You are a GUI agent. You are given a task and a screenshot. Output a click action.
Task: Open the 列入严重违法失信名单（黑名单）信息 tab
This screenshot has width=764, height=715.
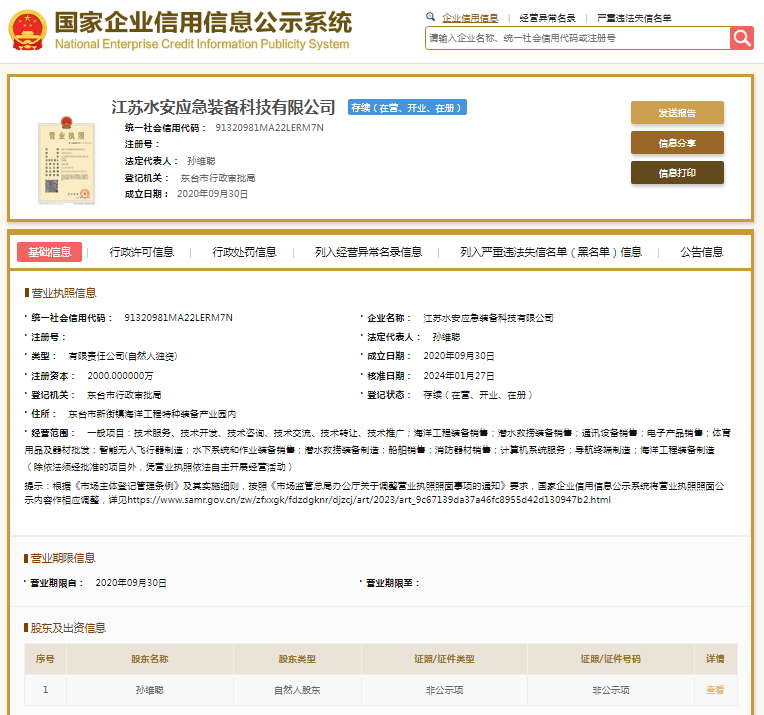(x=551, y=252)
